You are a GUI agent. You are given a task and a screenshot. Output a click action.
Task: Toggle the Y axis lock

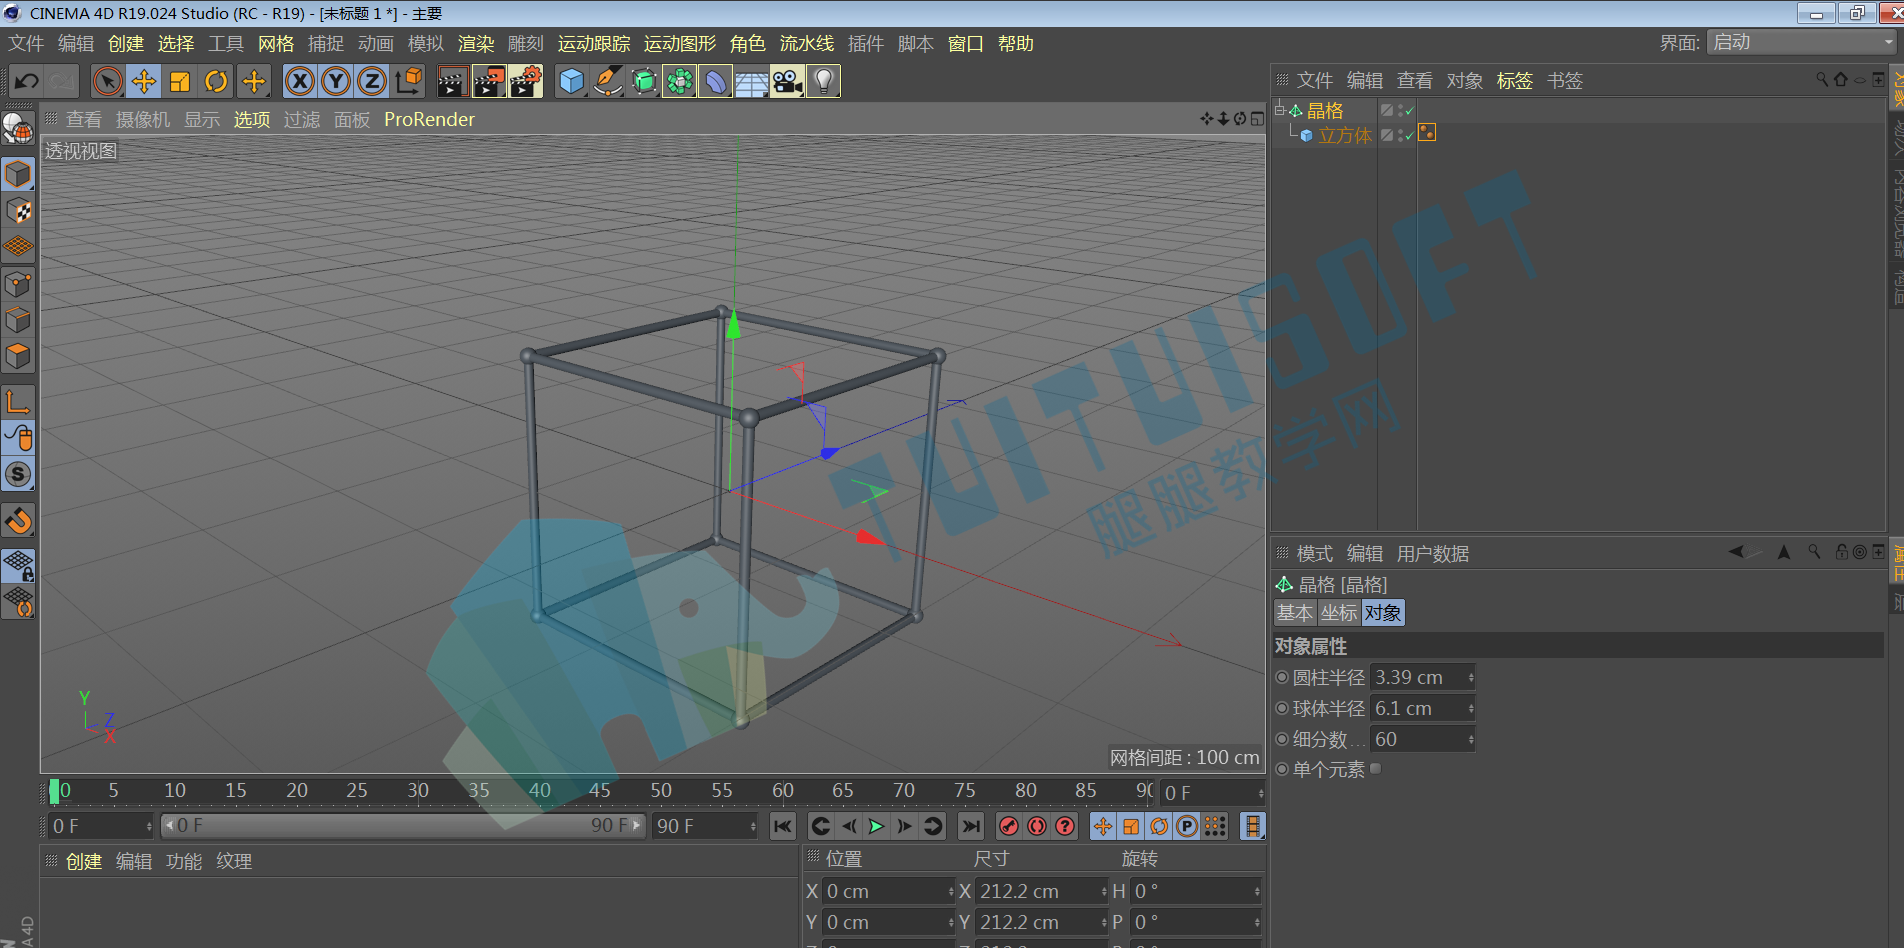[336, 82]
